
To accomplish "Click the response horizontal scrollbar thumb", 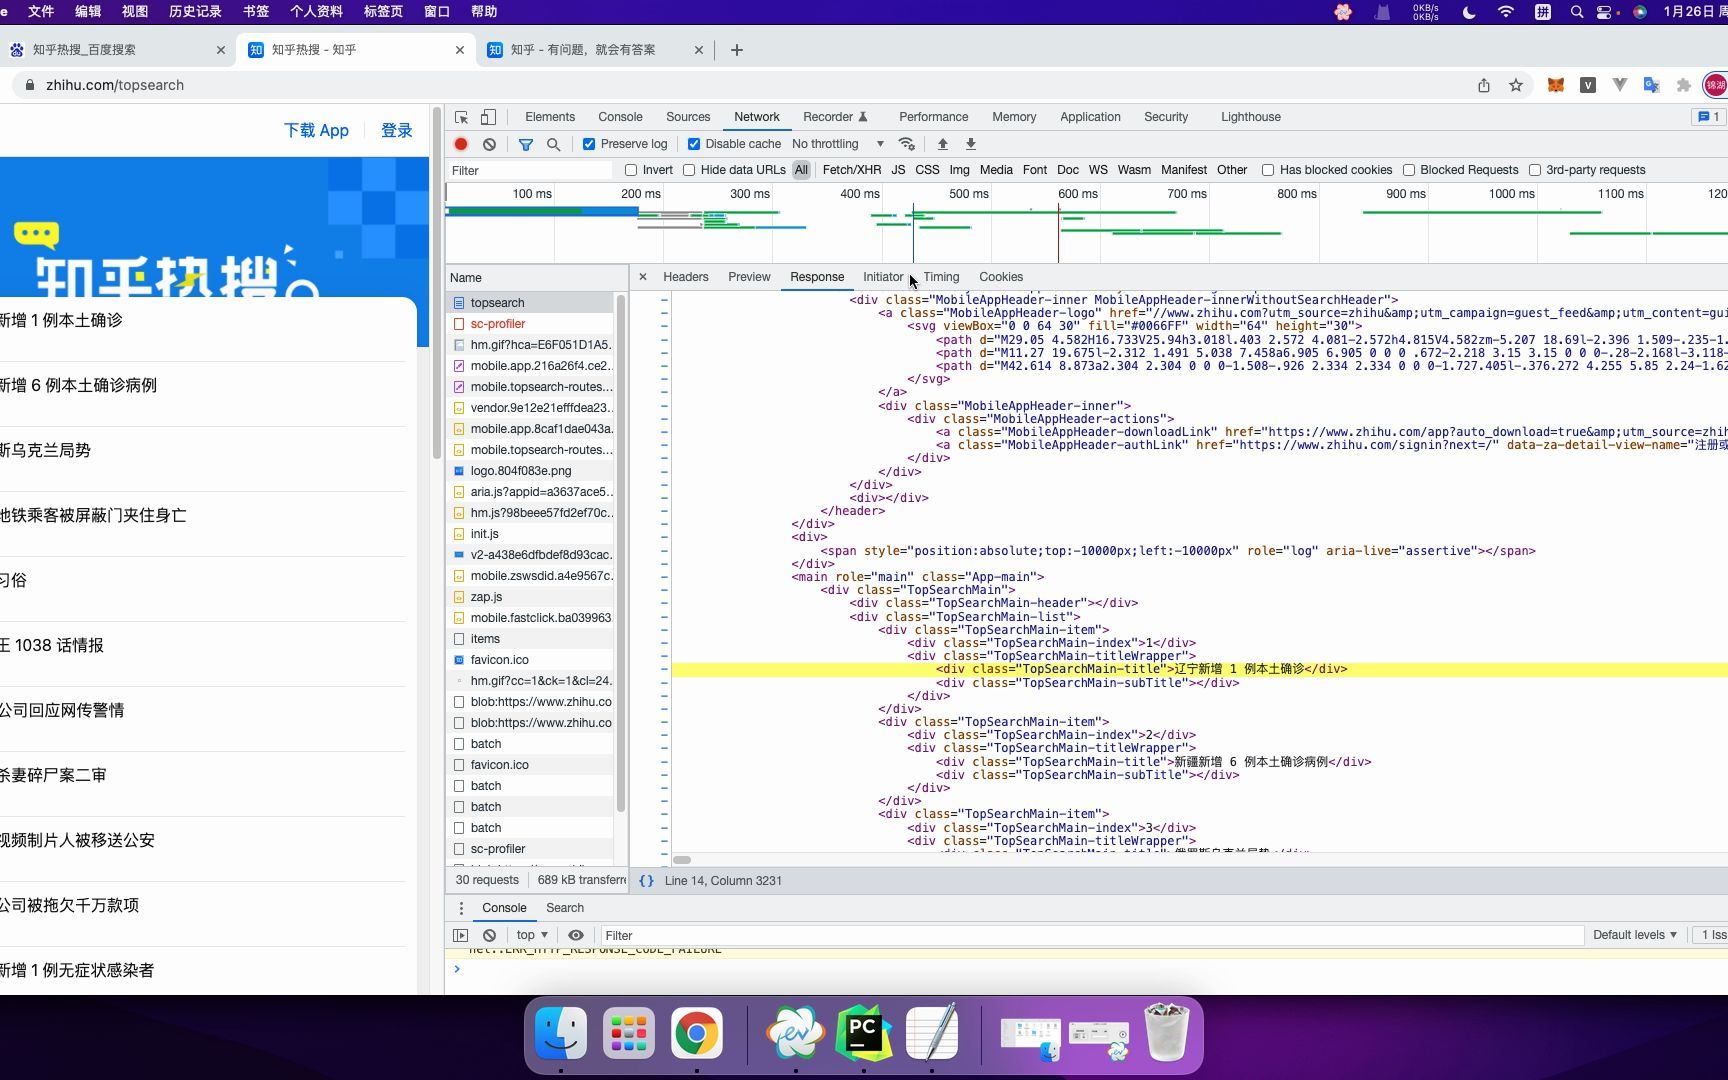I will point(682,860).
